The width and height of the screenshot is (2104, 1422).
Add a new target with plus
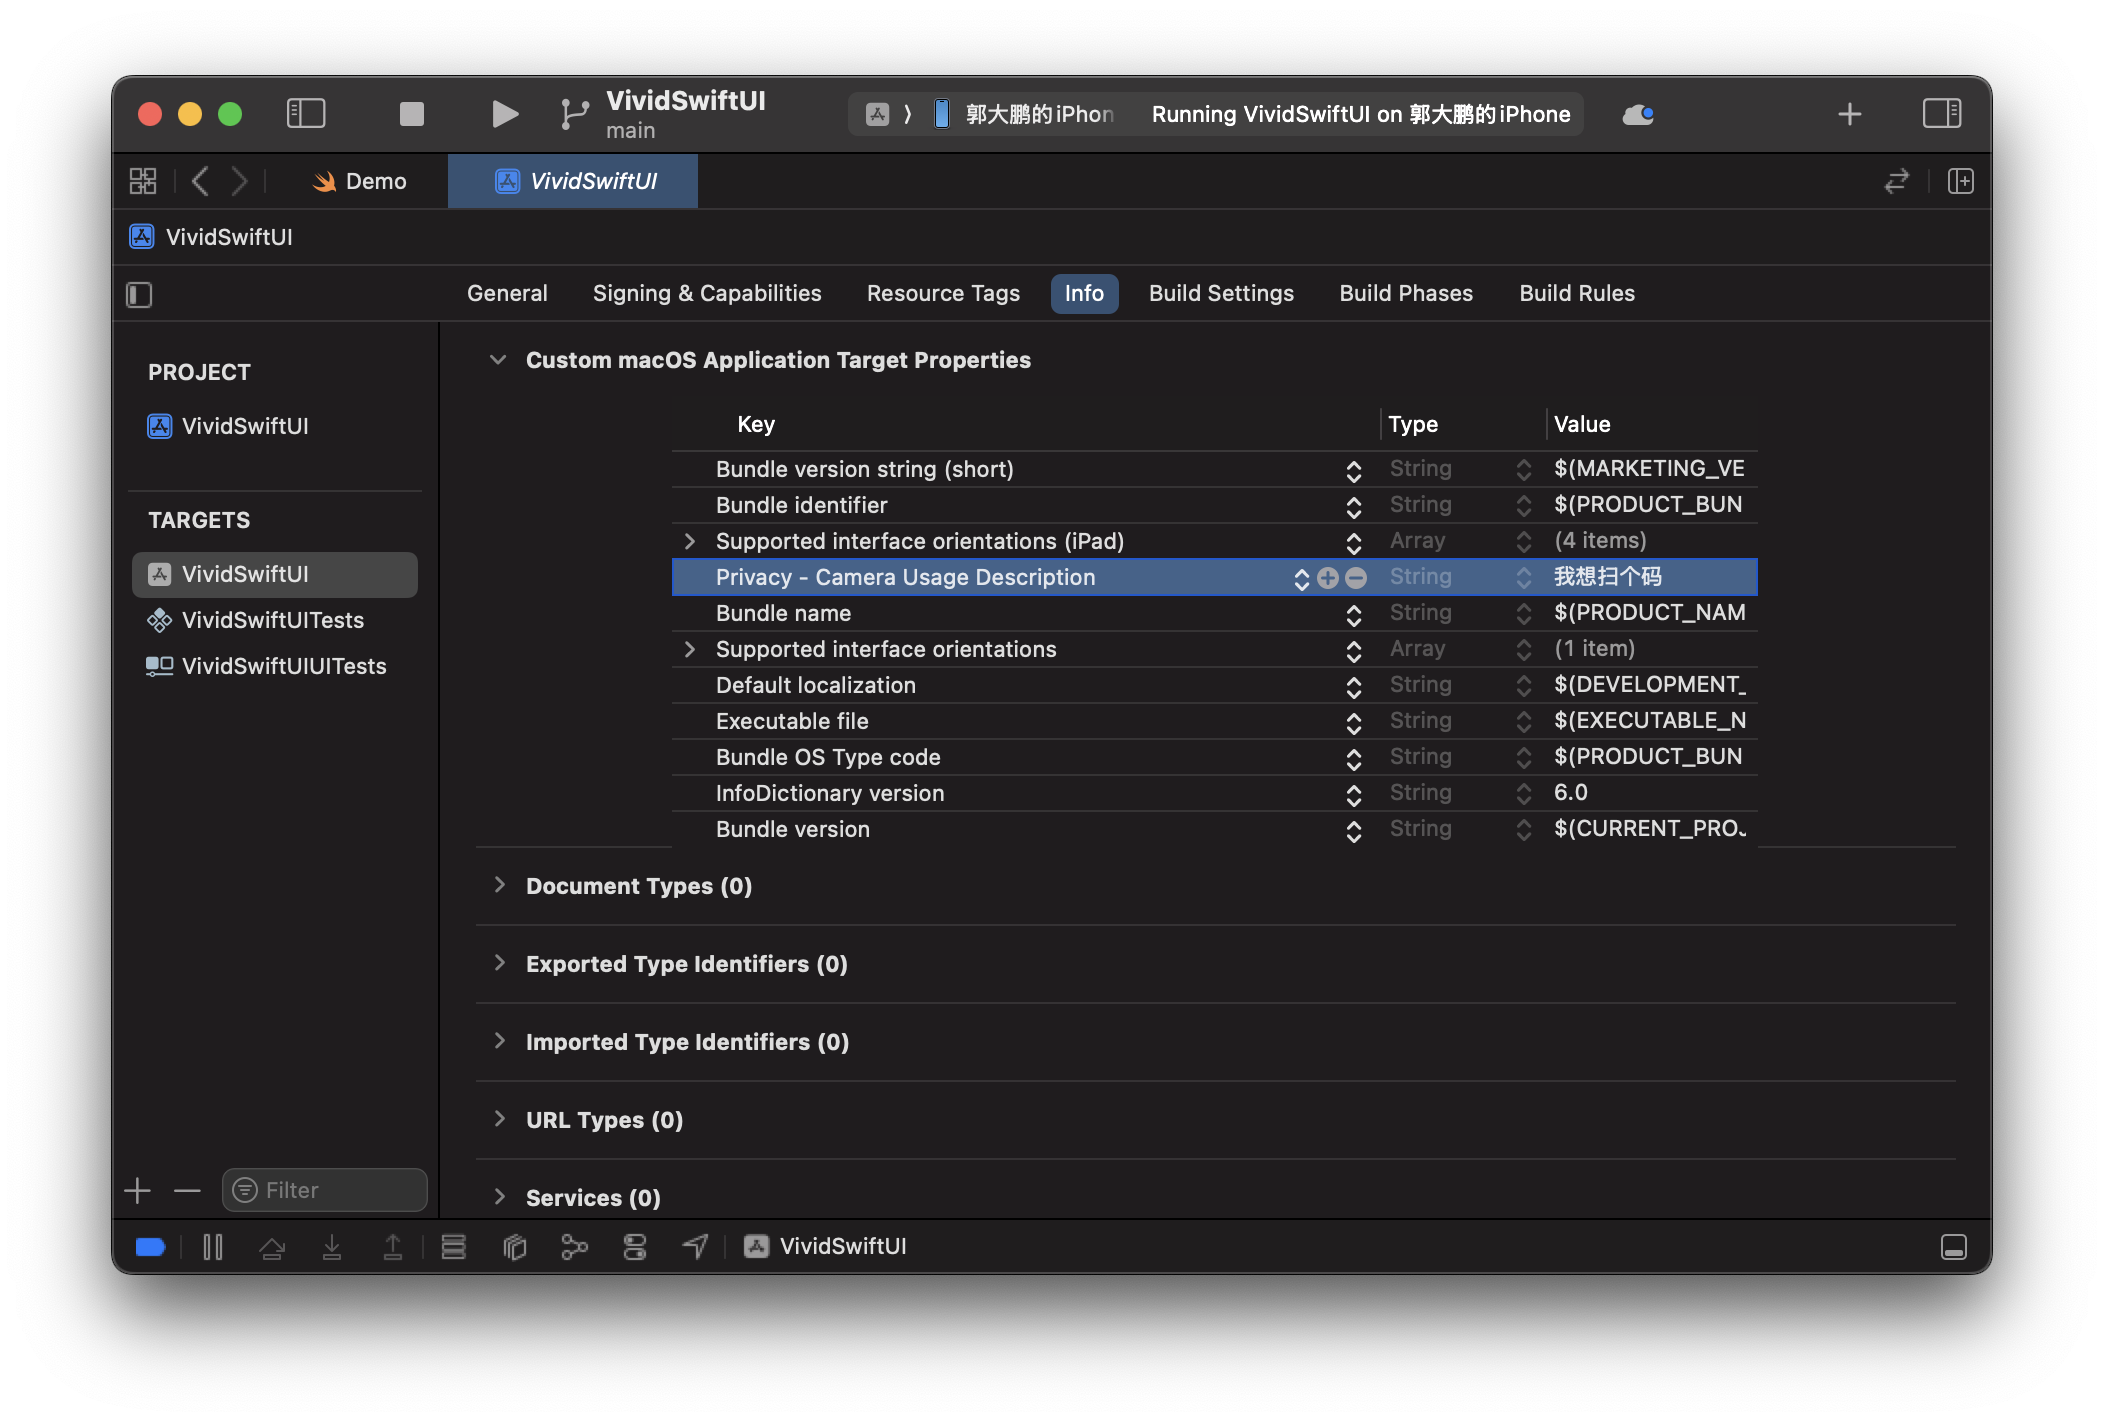tap(138, 1190)
